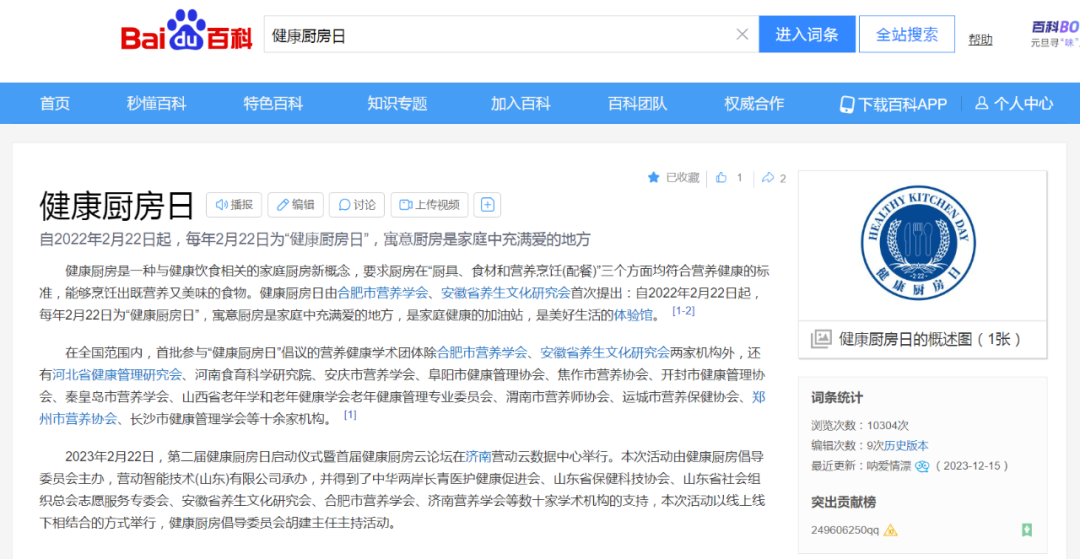Click the 百科BO banner at top right

[x=1055, y=33]
